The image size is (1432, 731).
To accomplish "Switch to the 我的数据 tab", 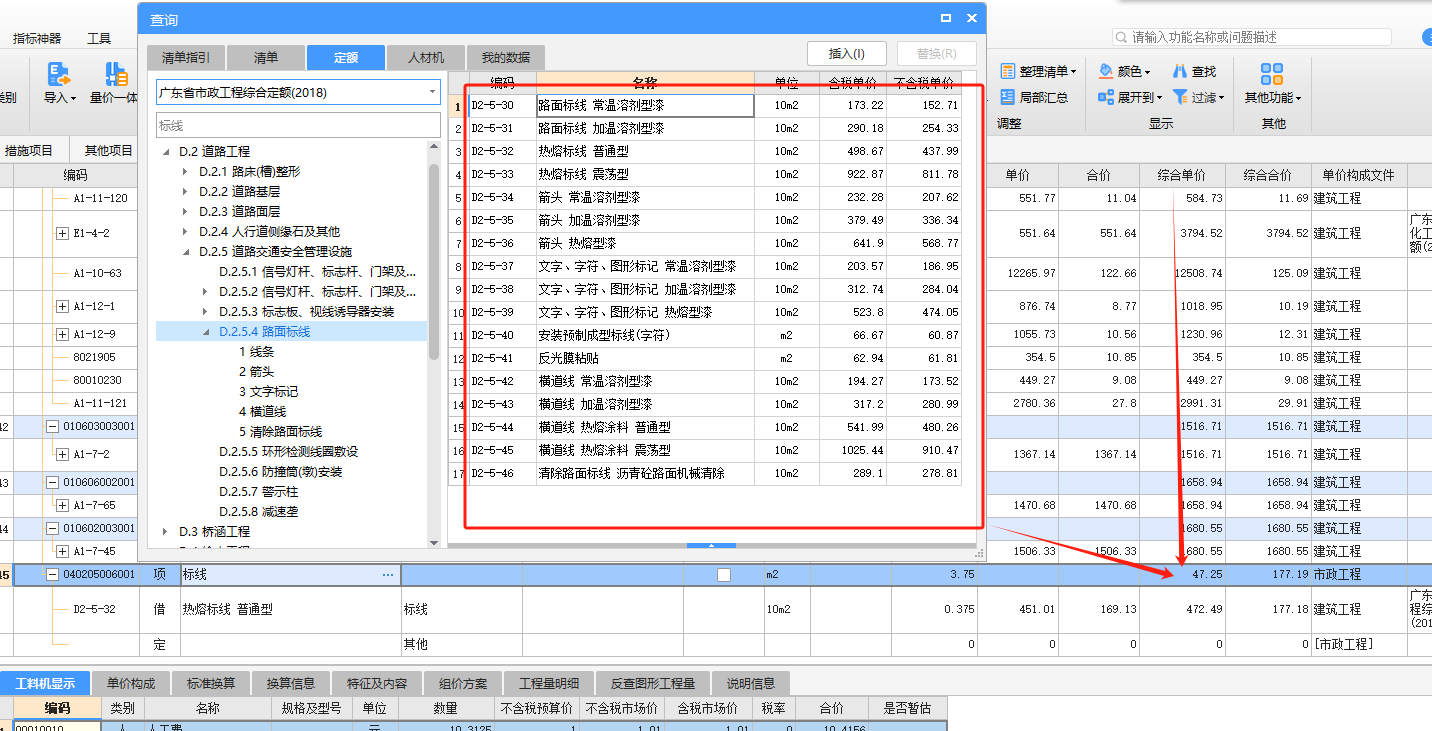I will click(x=506, y=57).
